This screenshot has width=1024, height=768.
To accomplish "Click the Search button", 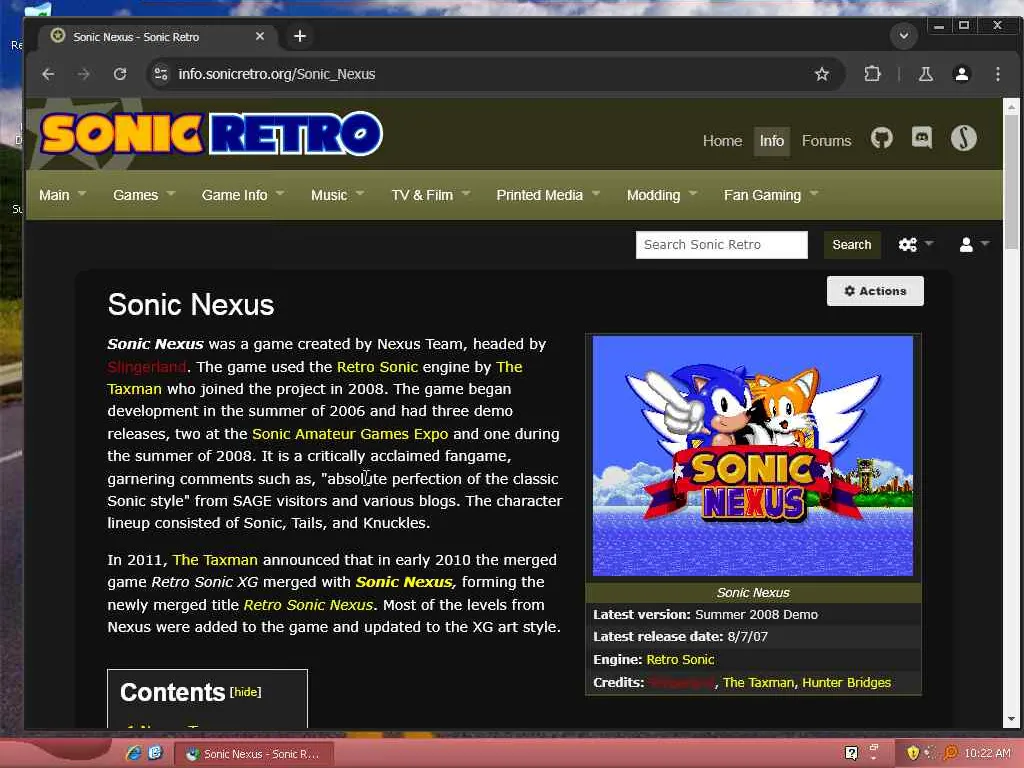I will coord(852,245).
